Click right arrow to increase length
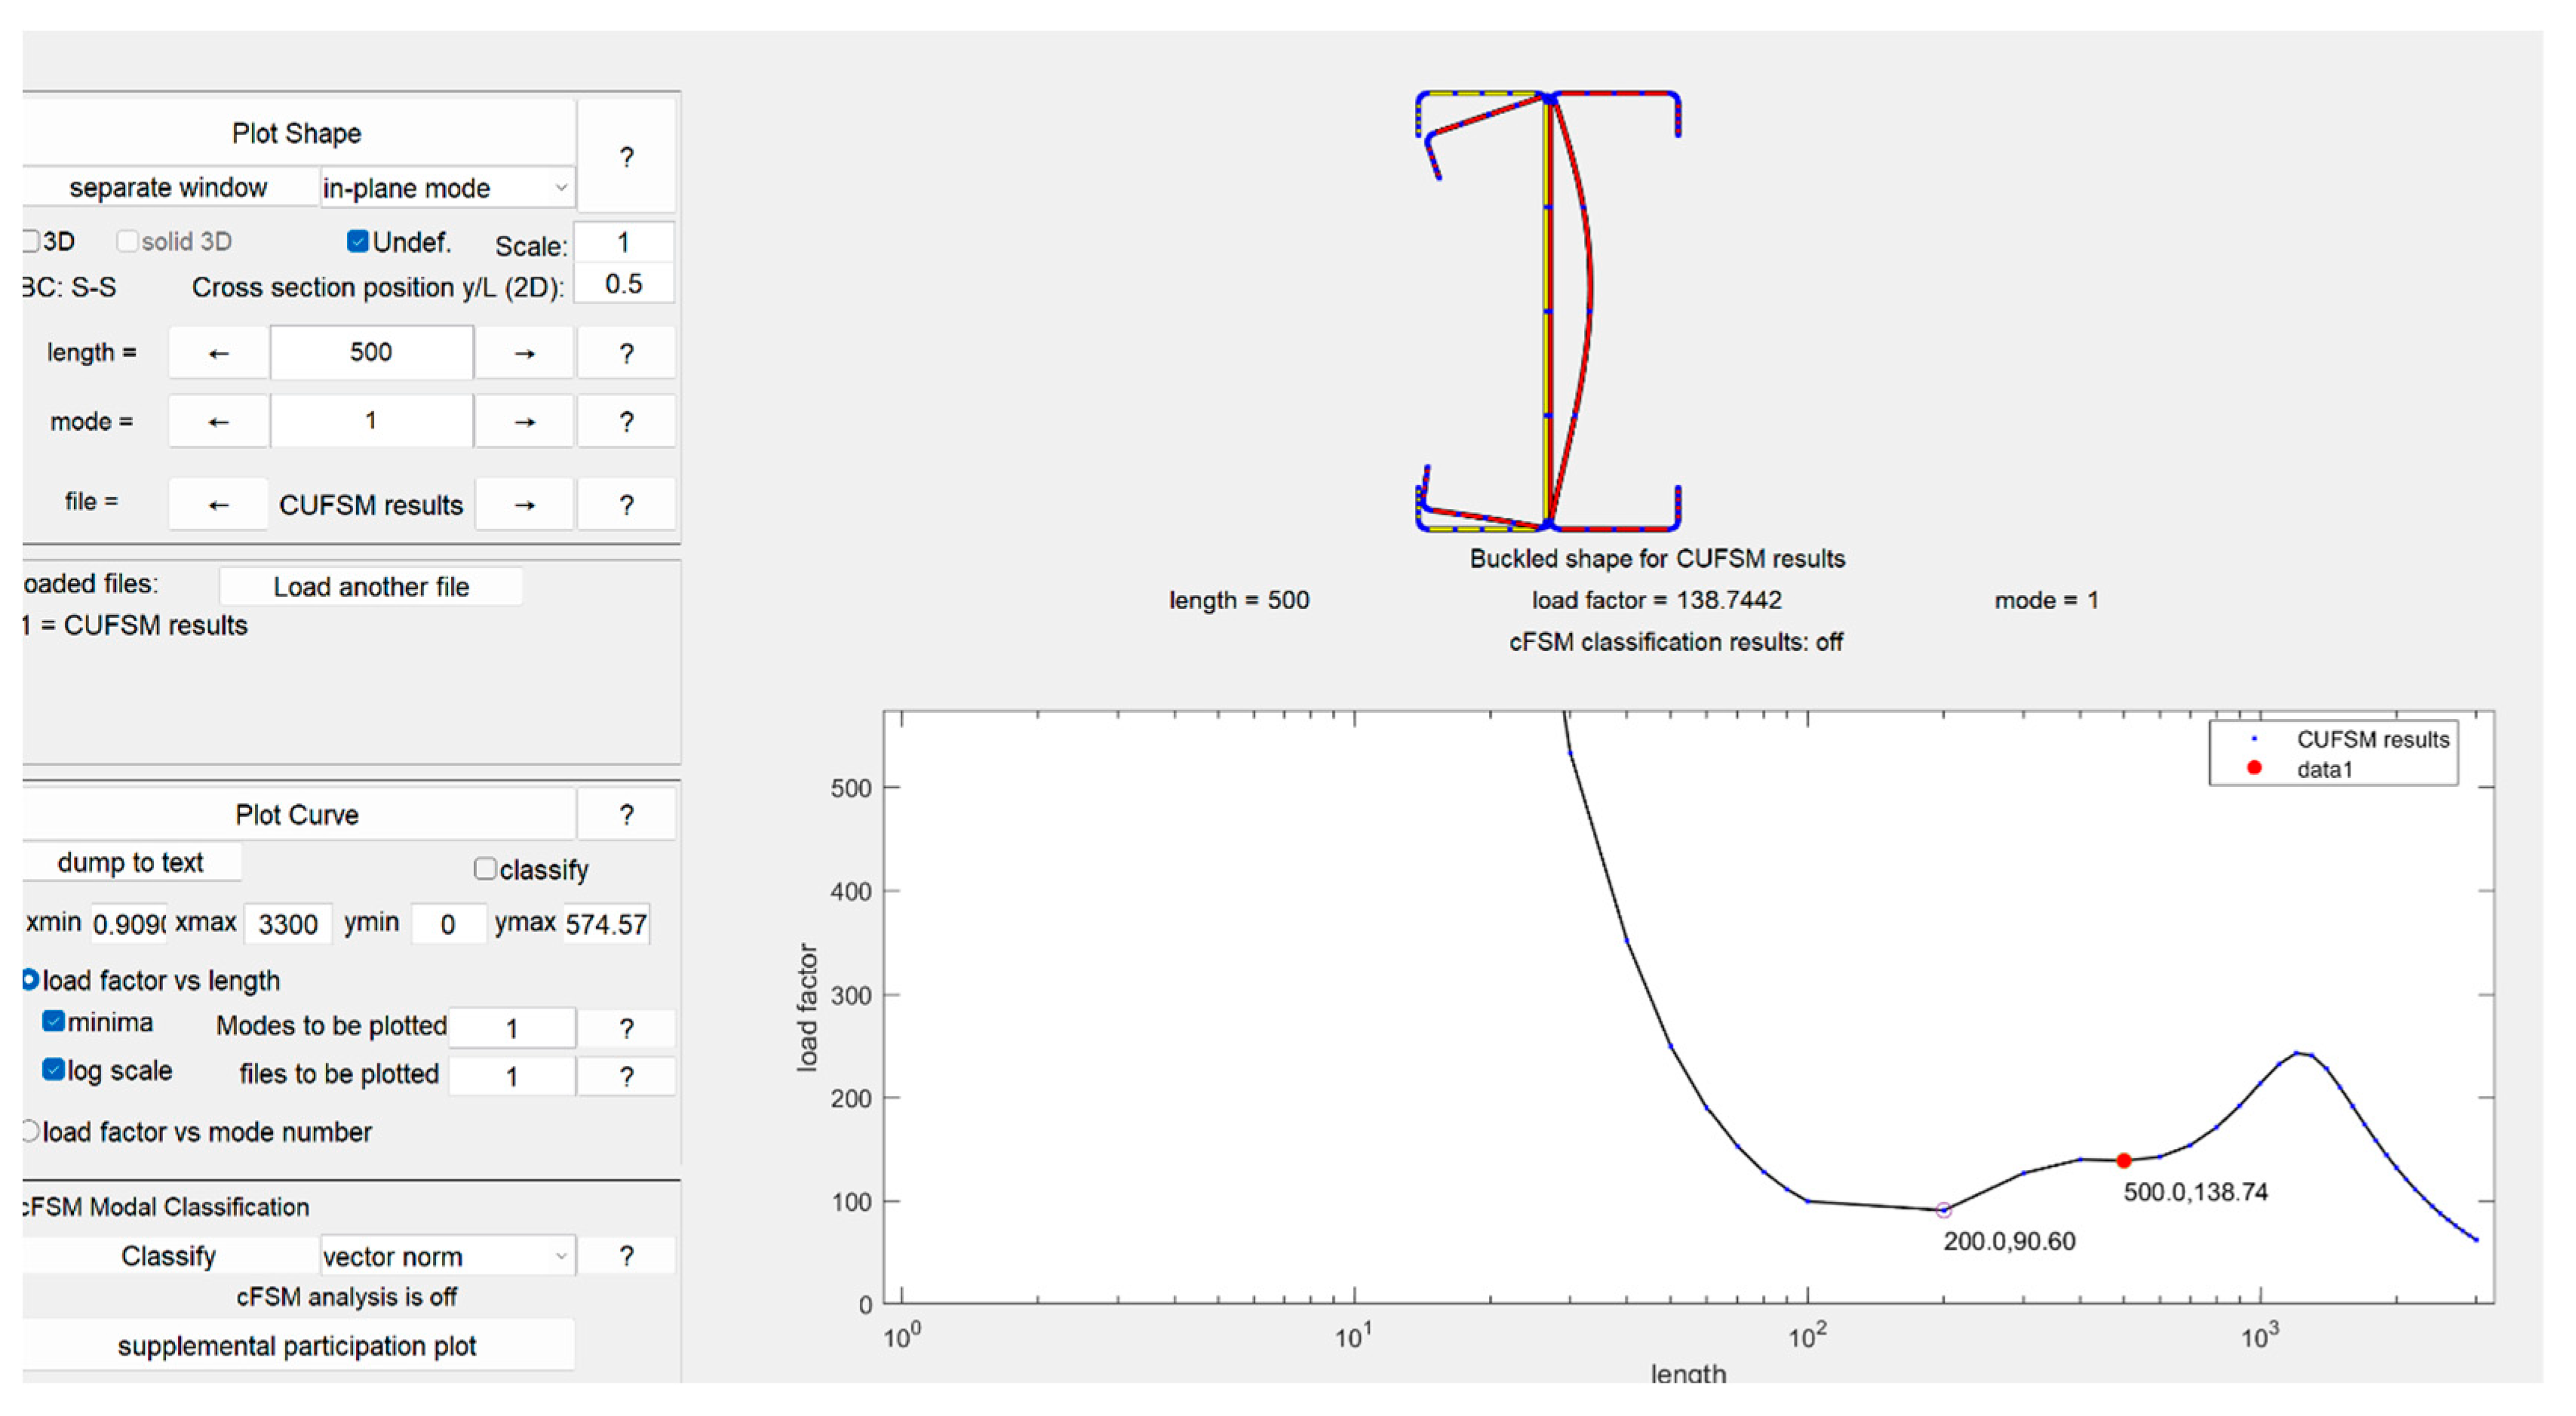Image resolution: width=2576 pixels, height=1416 pixels. point(524,353)
